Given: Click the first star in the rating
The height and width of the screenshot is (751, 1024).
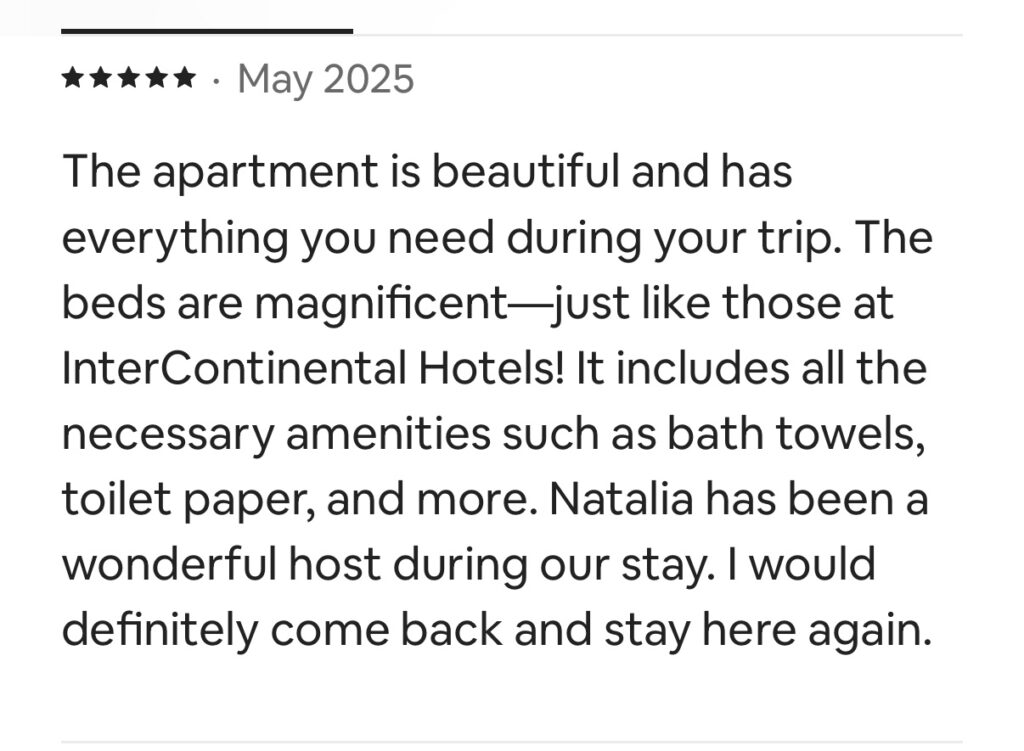Looking at the screenshot, I should click(73, 78).
